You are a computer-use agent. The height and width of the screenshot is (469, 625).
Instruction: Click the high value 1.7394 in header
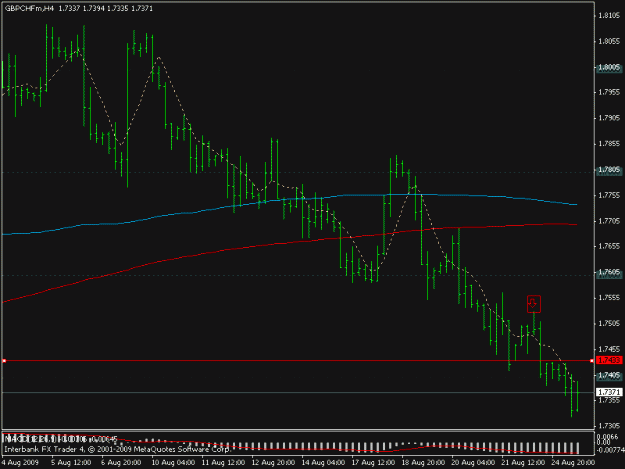click(94, 8)
